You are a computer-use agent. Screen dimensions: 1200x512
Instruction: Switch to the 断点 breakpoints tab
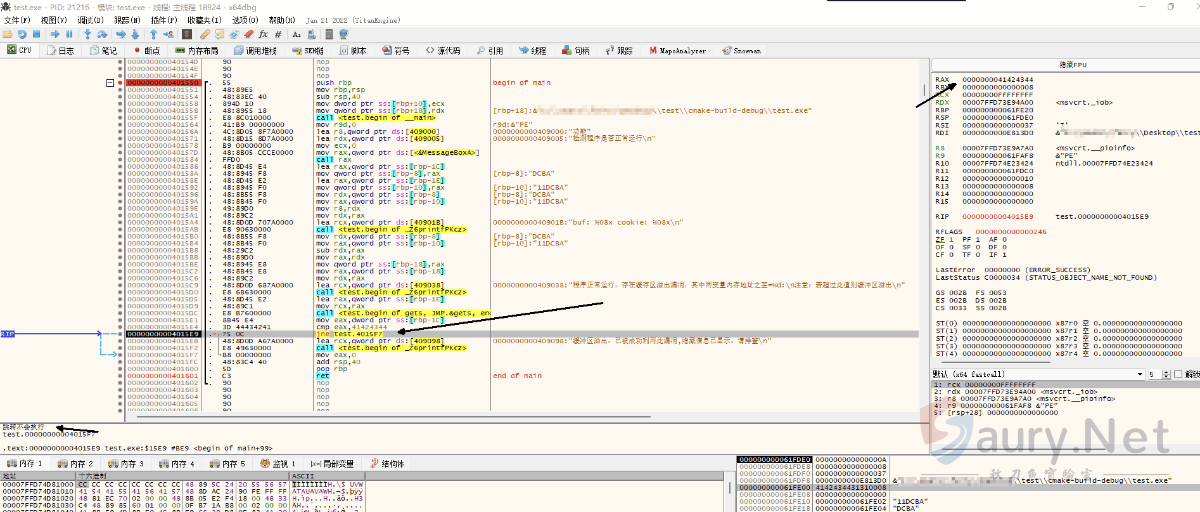click(146, 50)
